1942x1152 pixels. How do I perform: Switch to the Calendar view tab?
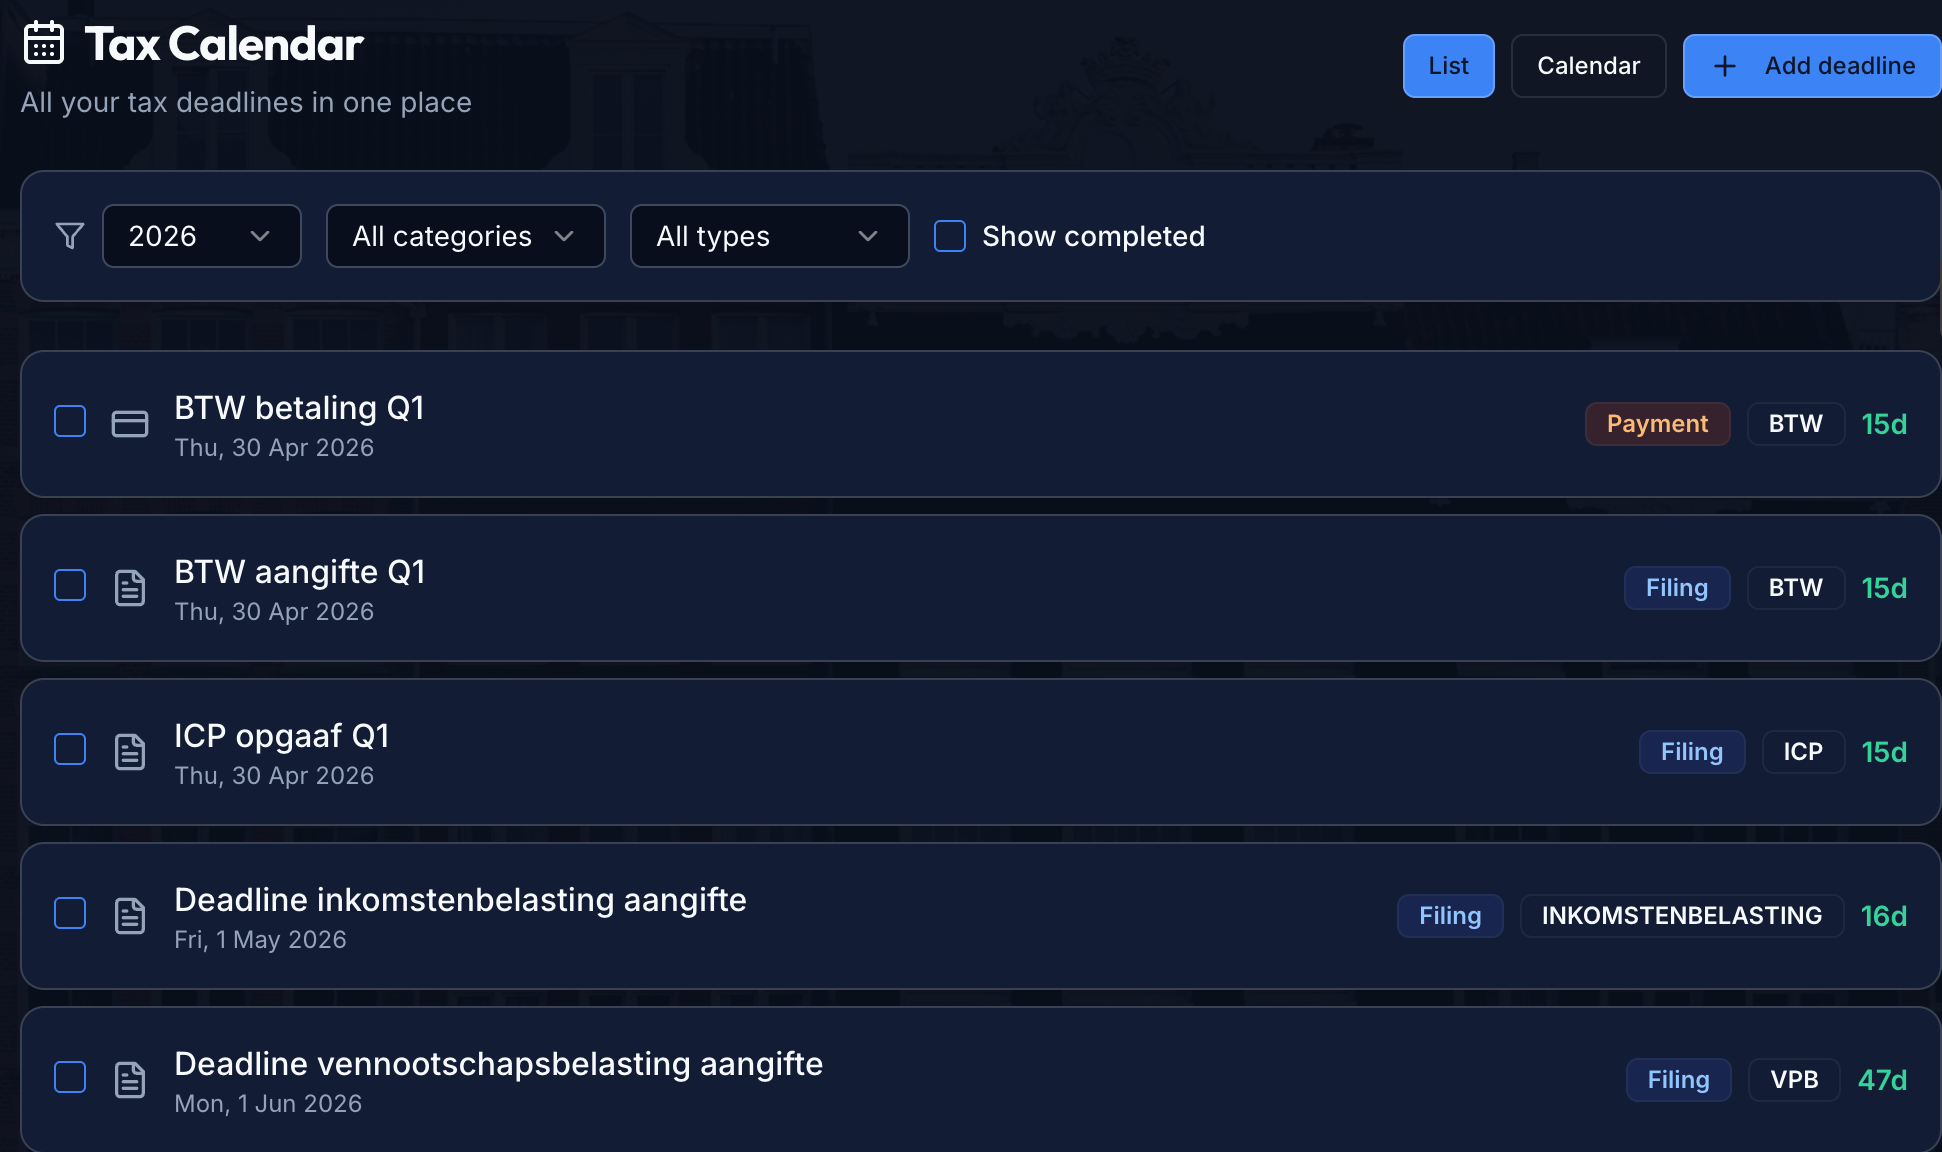point(1588,66)
